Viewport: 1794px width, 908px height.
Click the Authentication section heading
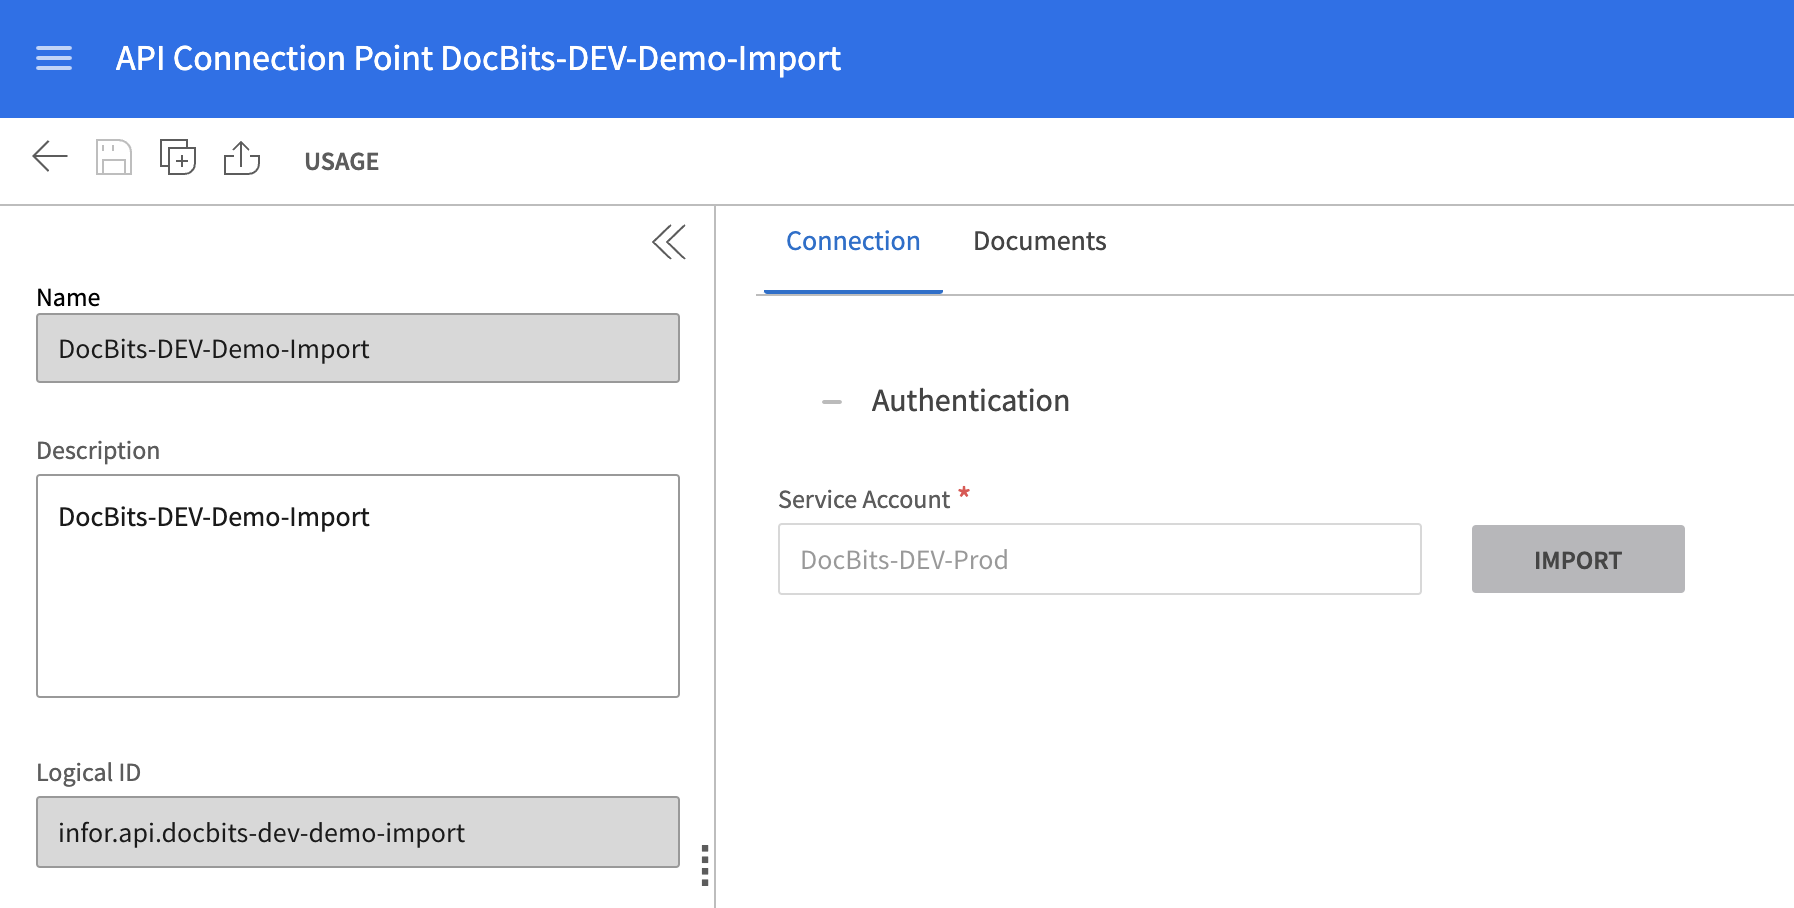970,401
